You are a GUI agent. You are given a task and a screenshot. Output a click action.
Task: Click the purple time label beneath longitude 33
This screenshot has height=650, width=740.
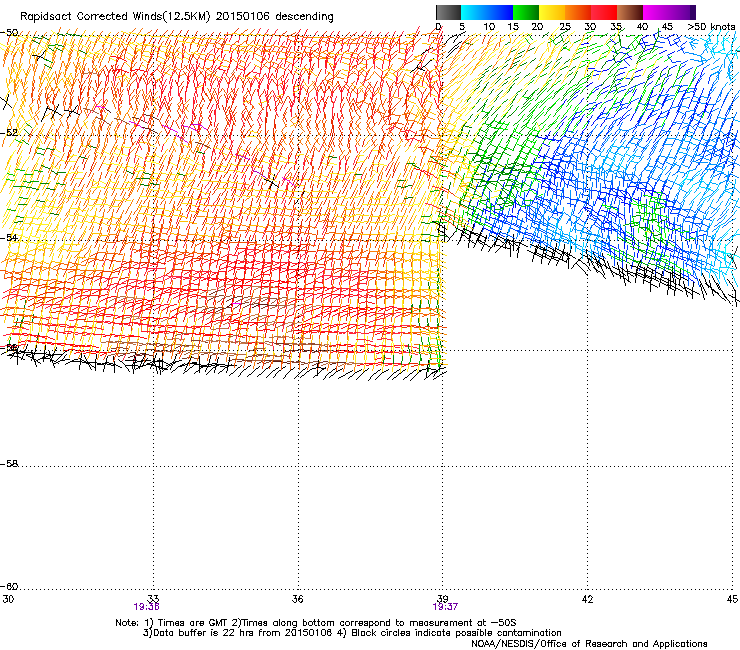coord(146,607)
